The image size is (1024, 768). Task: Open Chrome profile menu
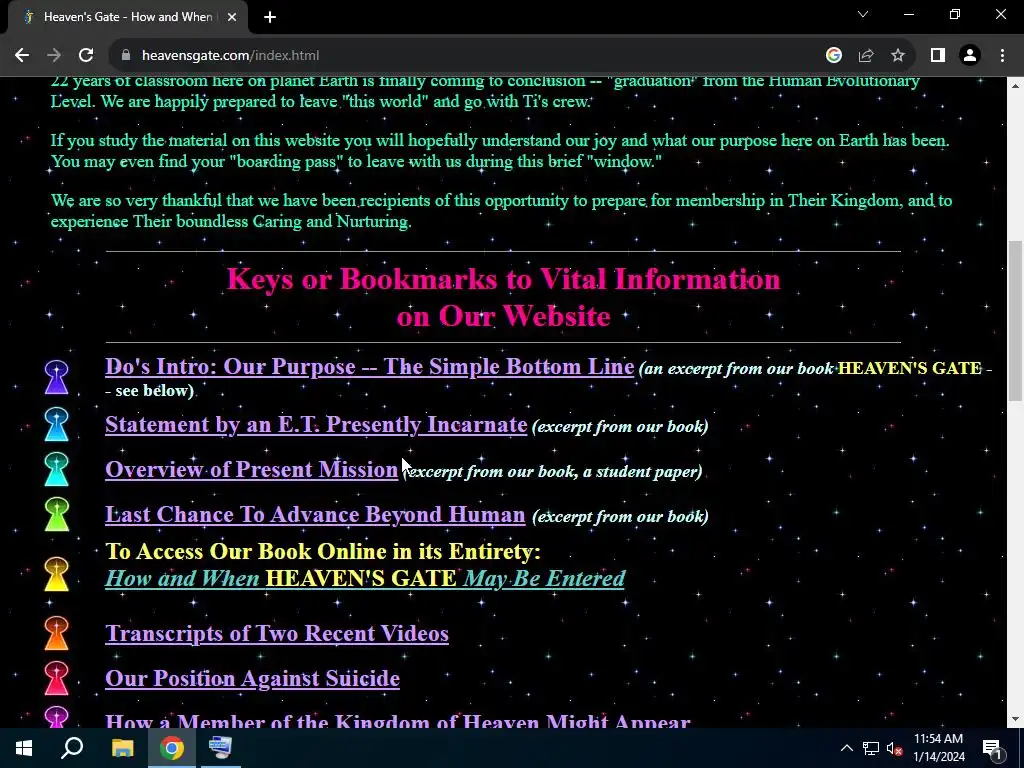[x=970, y=56]
